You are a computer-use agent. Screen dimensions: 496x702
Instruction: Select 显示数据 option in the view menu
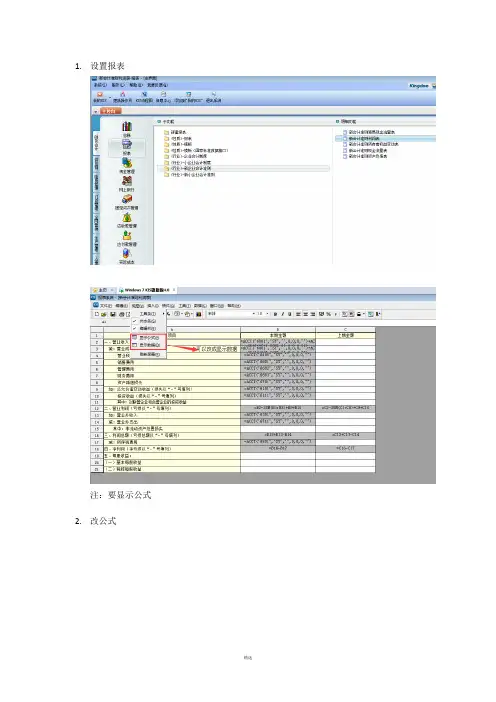[x=148, y=345]
